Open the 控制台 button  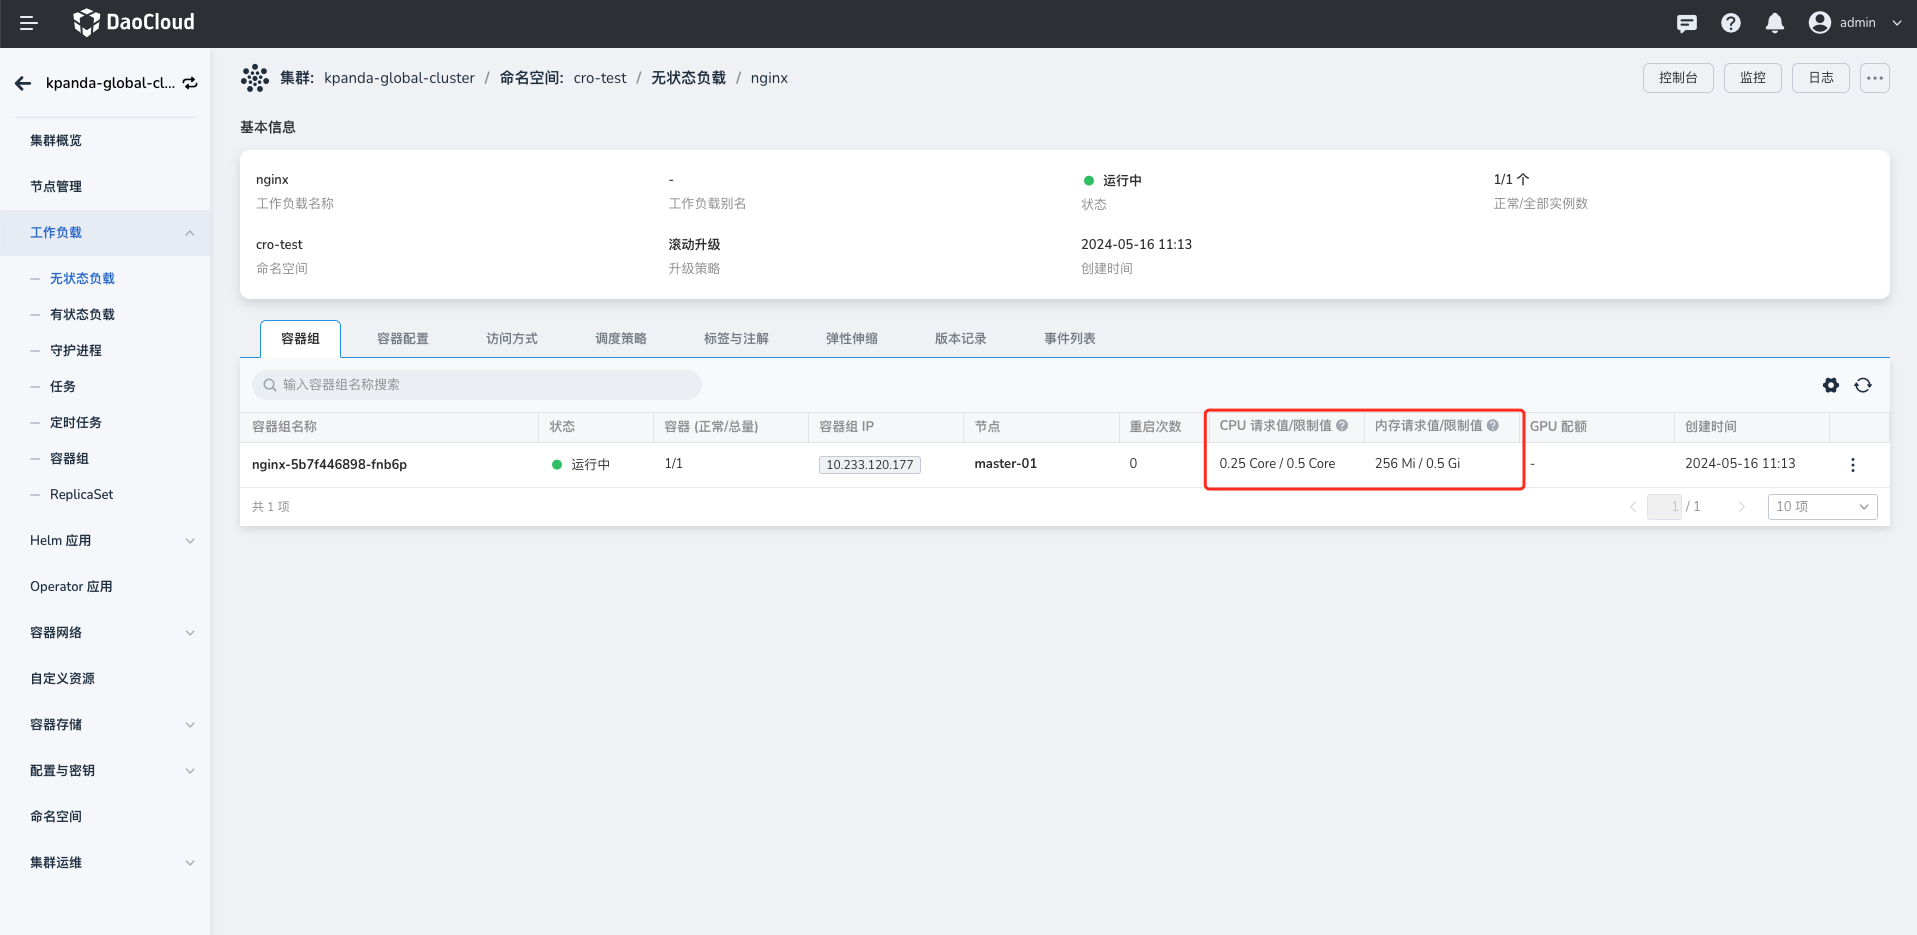pos(1678,77)
